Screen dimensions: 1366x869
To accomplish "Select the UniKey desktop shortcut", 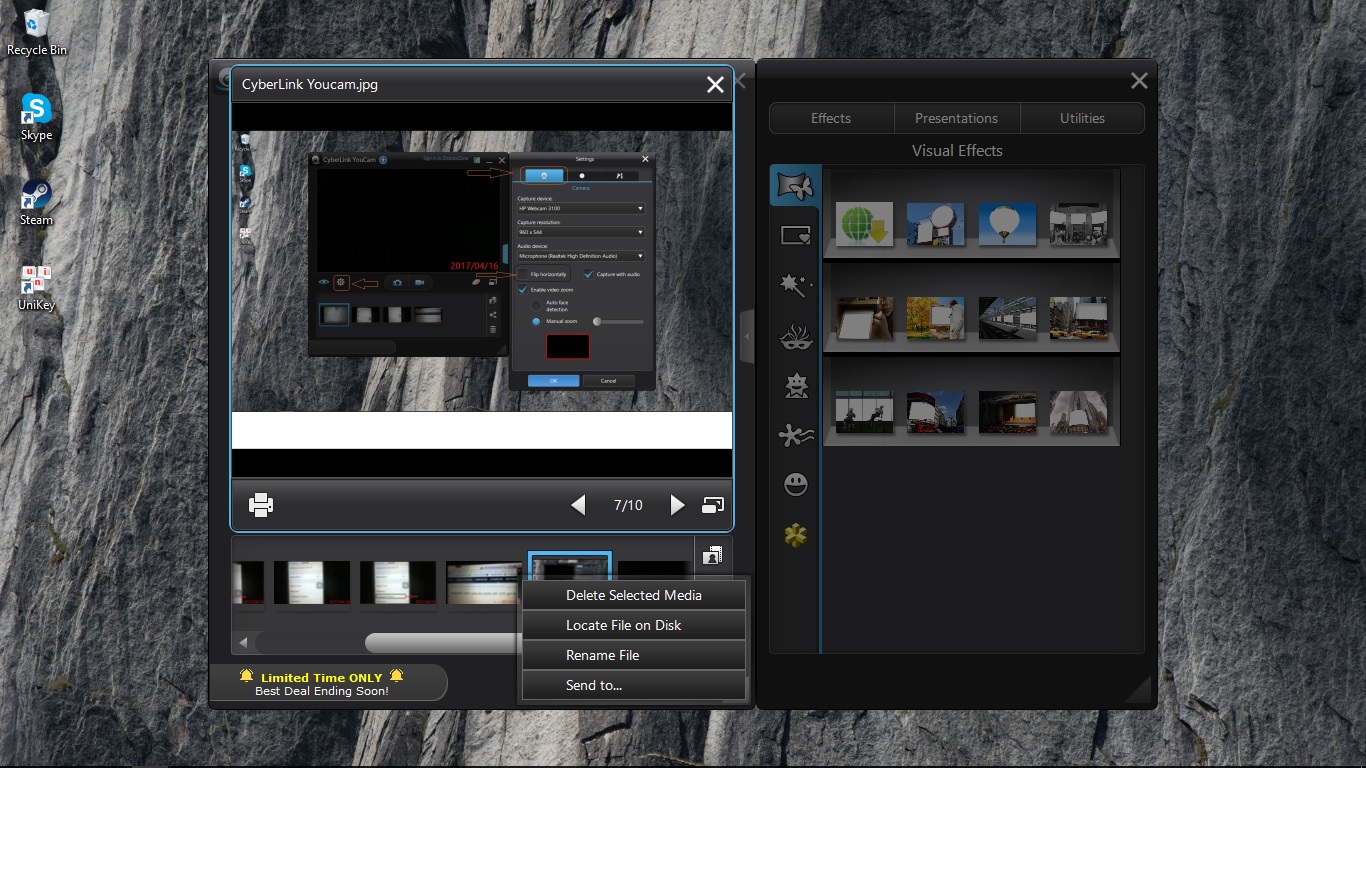I will pyautogui.click(x=37, y=288).
